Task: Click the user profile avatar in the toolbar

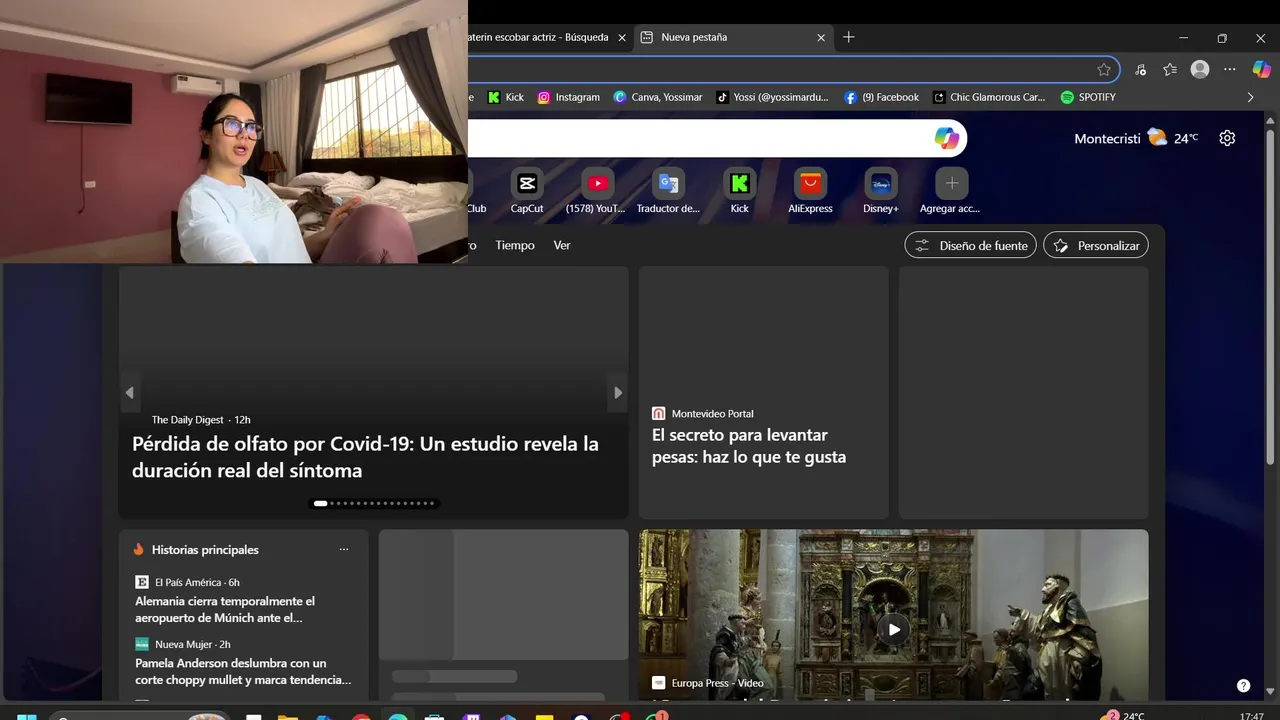Action: coord(1200,69)
